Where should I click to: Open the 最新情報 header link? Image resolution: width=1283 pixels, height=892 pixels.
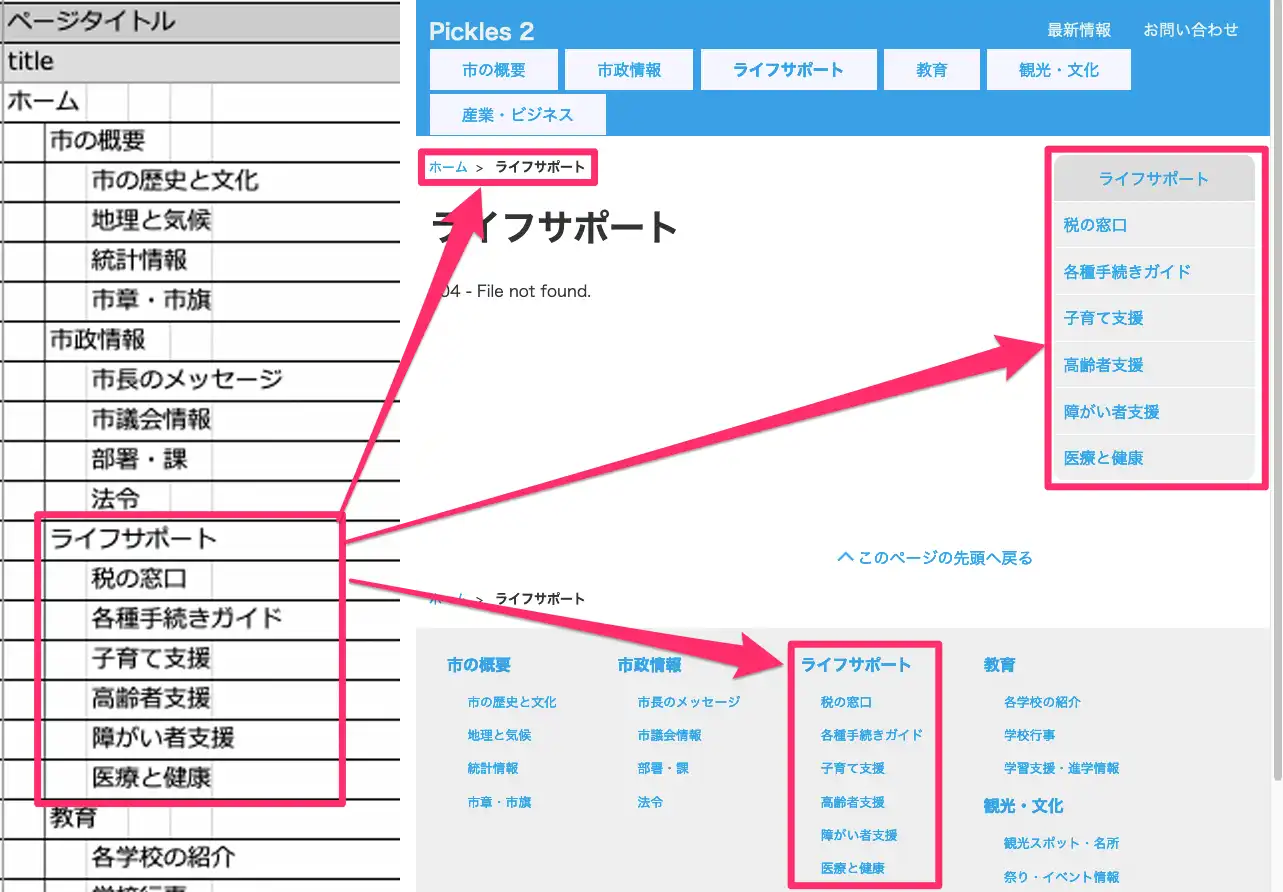[x=1078, y=30]
